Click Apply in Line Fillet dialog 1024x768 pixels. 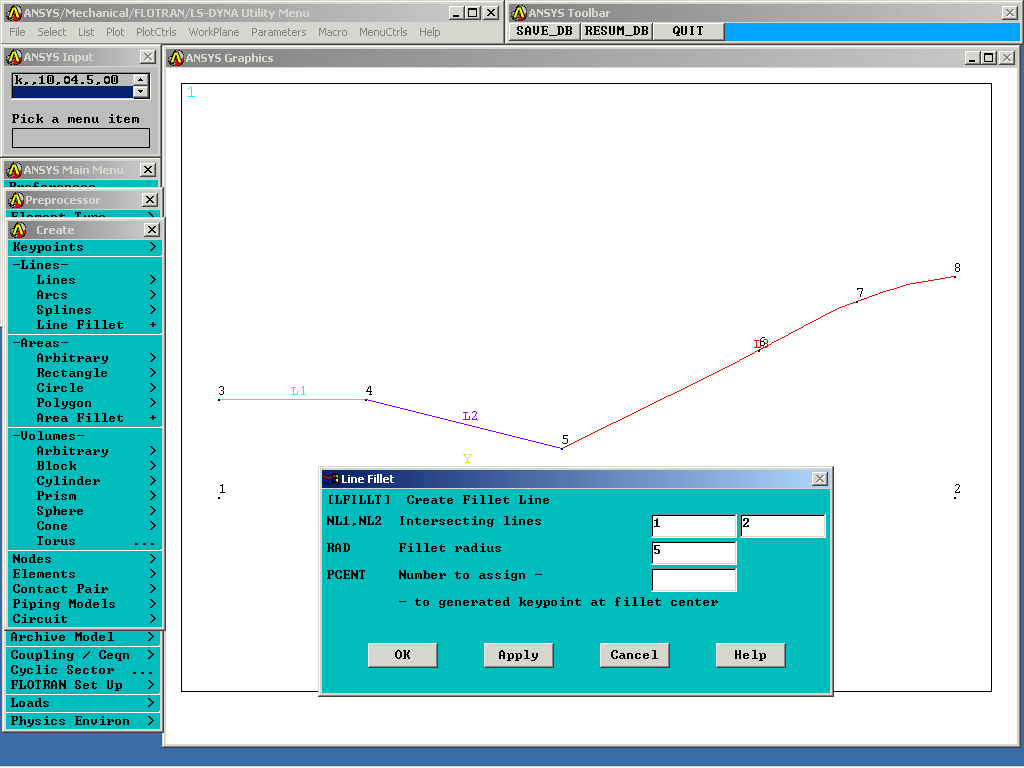point(519,655)
